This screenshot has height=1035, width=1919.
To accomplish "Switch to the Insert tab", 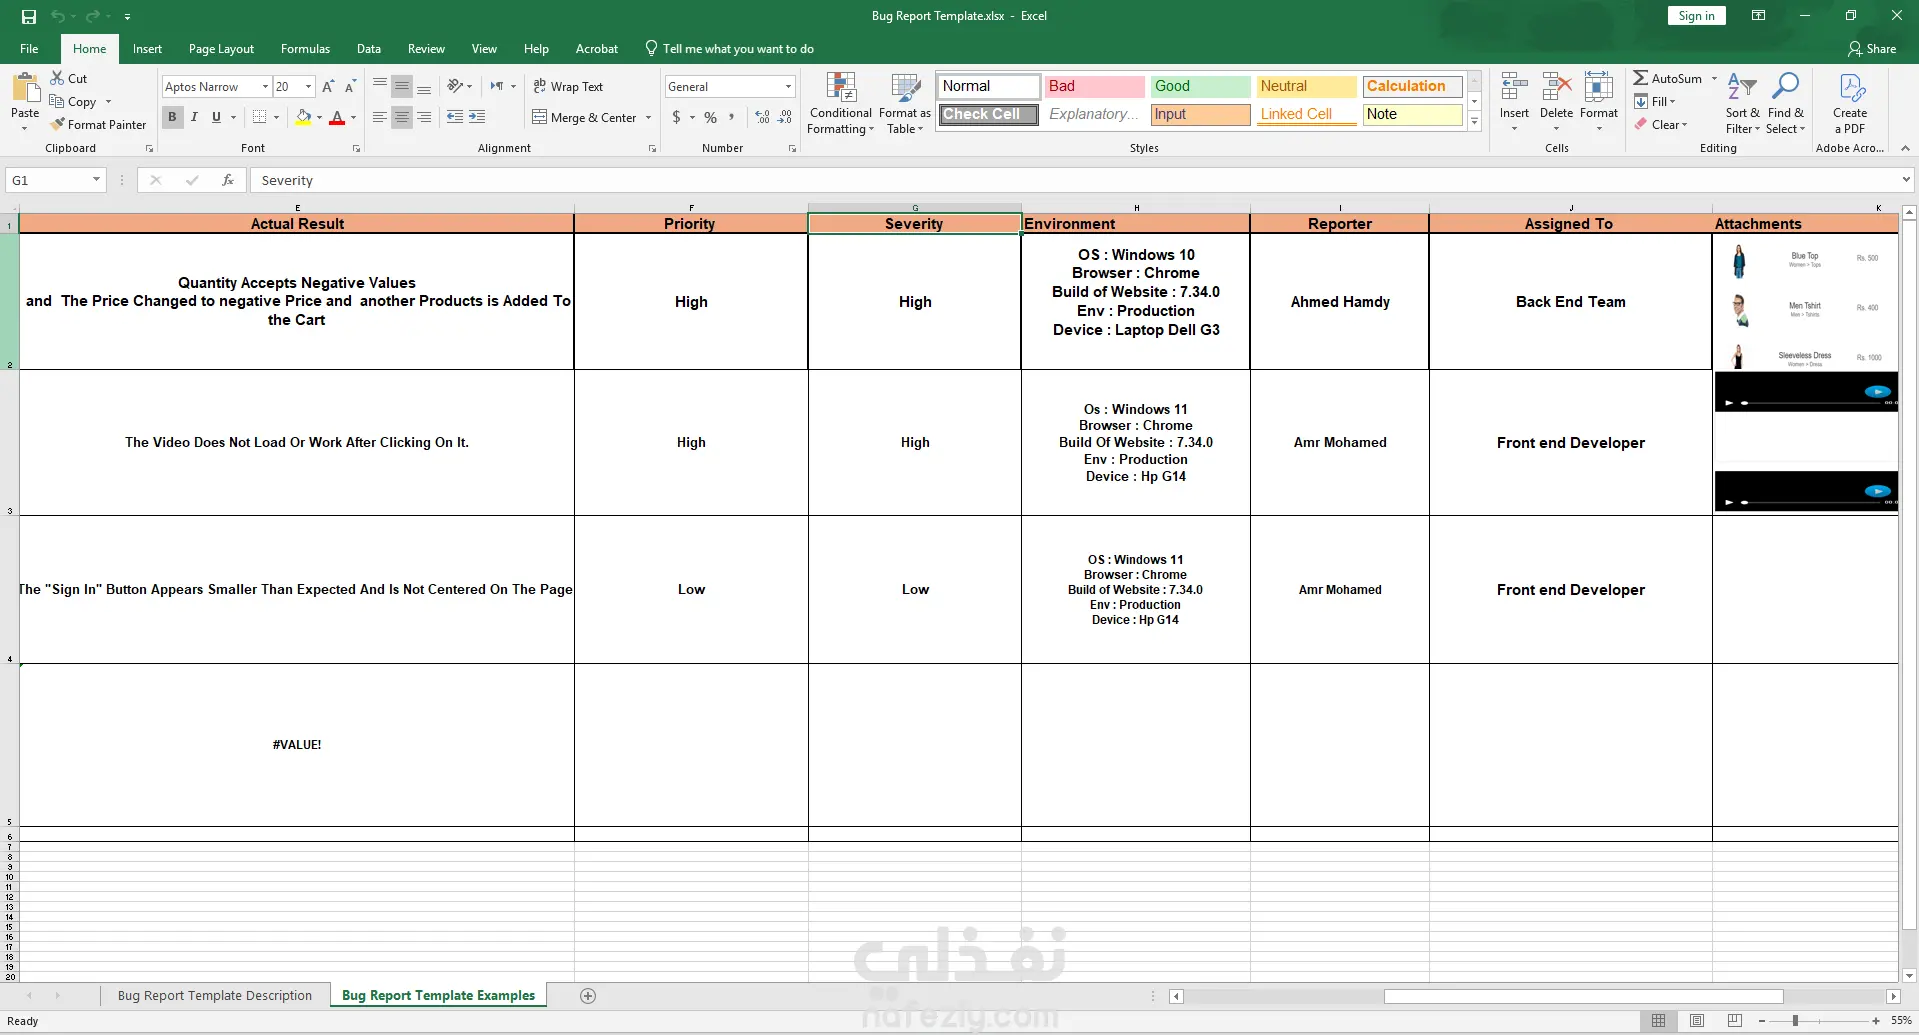I will point(147,48).
